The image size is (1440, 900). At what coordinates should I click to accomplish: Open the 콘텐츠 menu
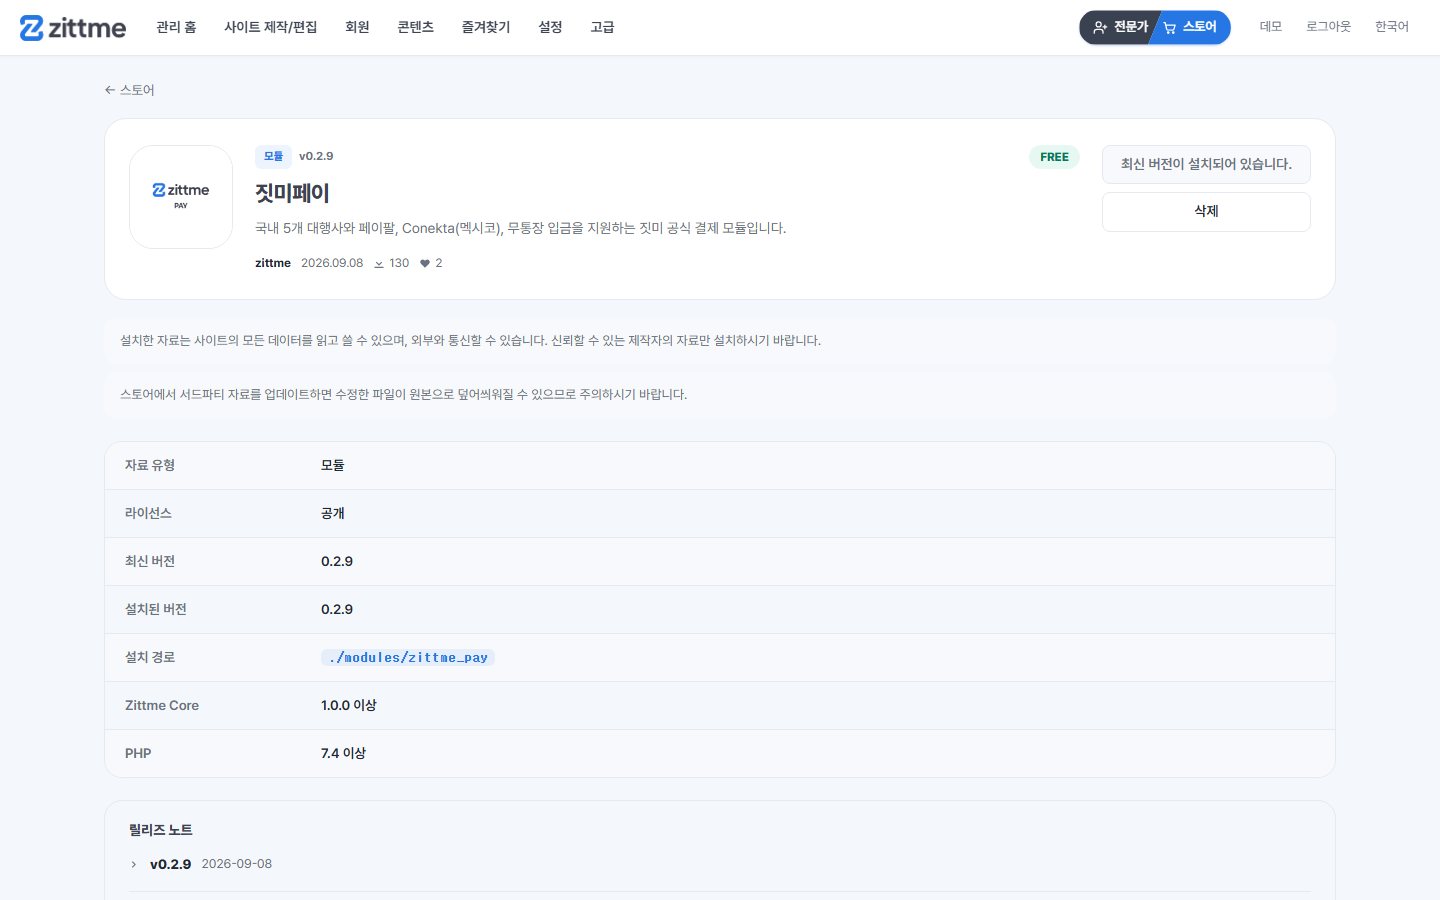(415, 27)
